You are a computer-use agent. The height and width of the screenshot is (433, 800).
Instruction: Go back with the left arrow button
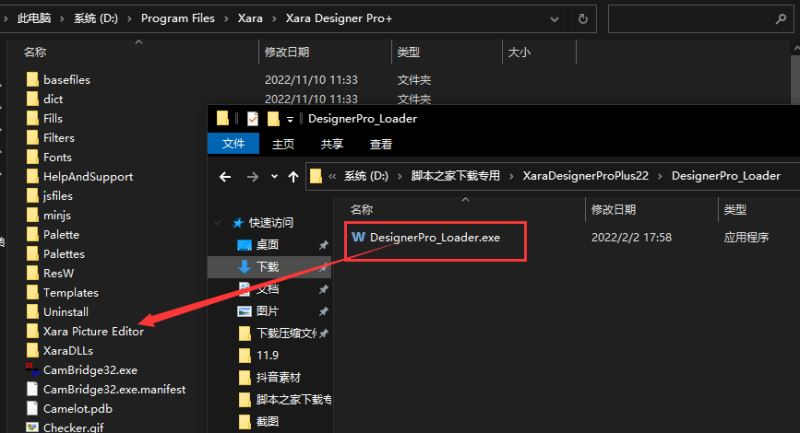(x=225, y=177)
